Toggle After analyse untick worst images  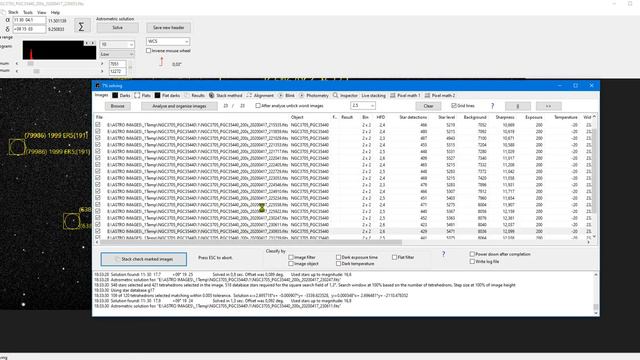pyautogui.click(x=290, y=106)
